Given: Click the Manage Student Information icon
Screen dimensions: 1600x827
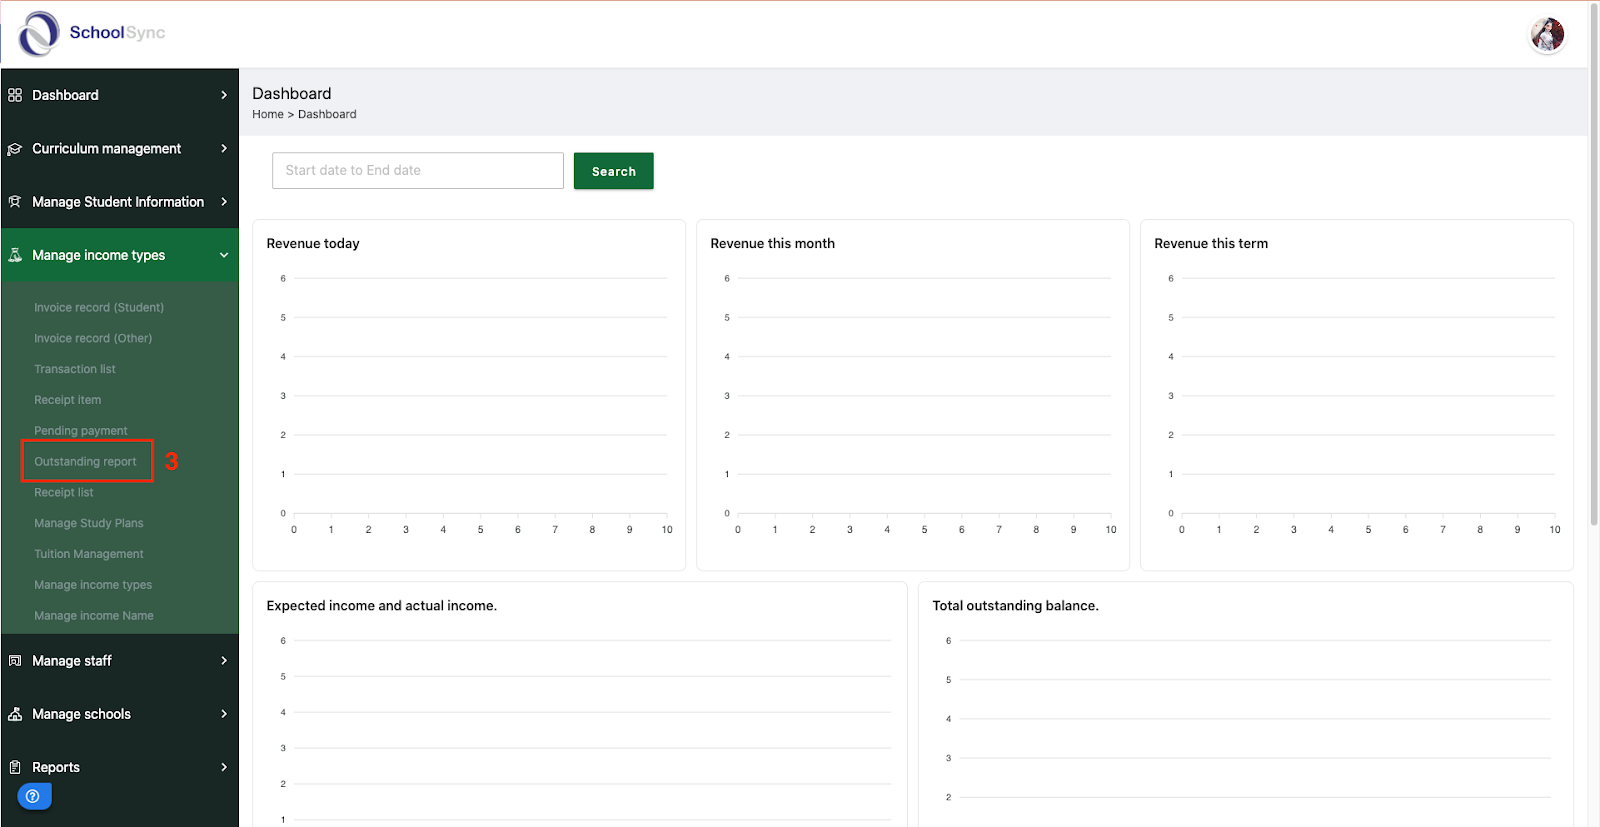Looking at the screenshot, I should (x=15, y=202).
